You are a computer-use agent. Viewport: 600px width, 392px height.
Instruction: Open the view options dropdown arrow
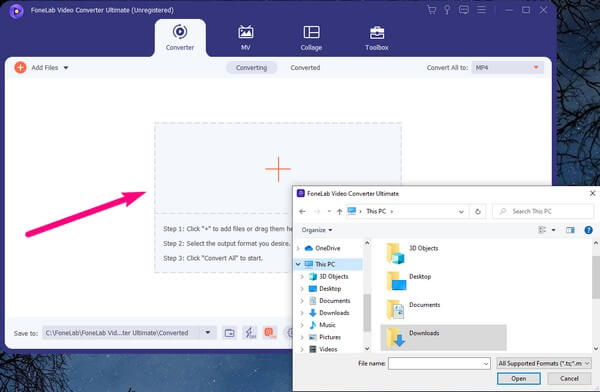(x=553, y=230)
